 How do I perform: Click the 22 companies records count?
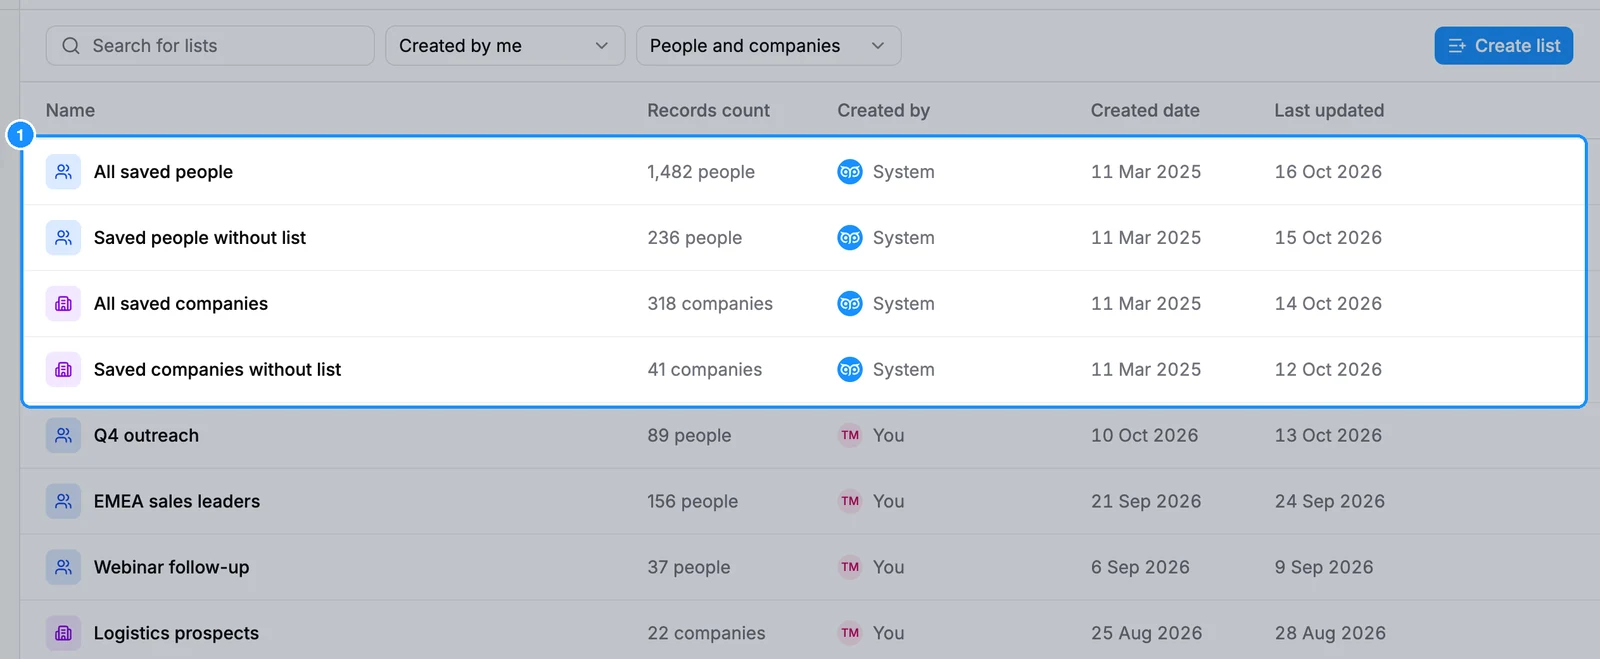point(706,634)
